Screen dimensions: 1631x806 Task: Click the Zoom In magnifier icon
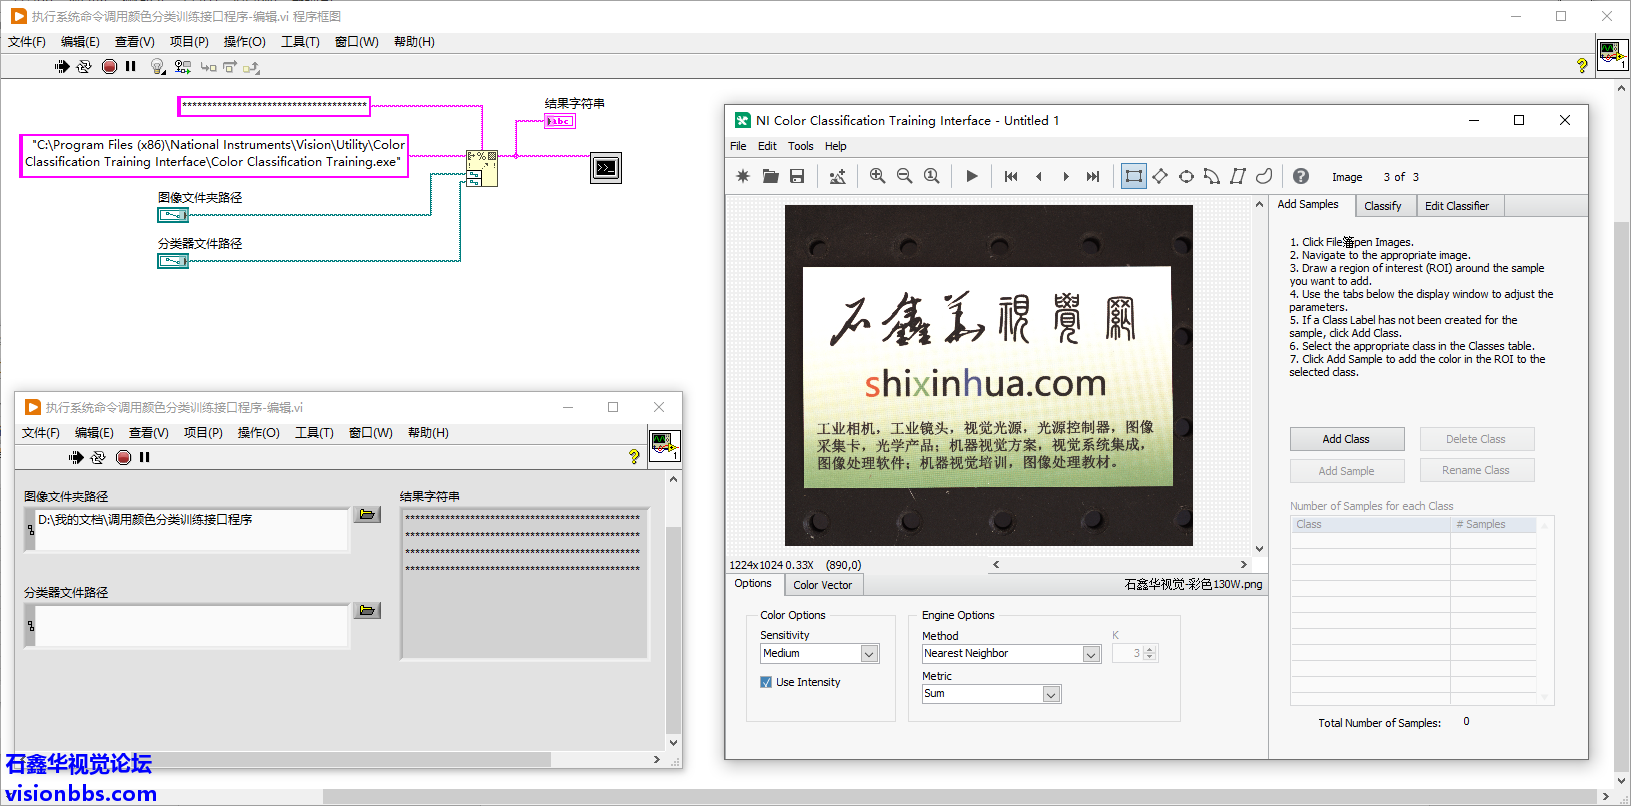coord(877,176)
